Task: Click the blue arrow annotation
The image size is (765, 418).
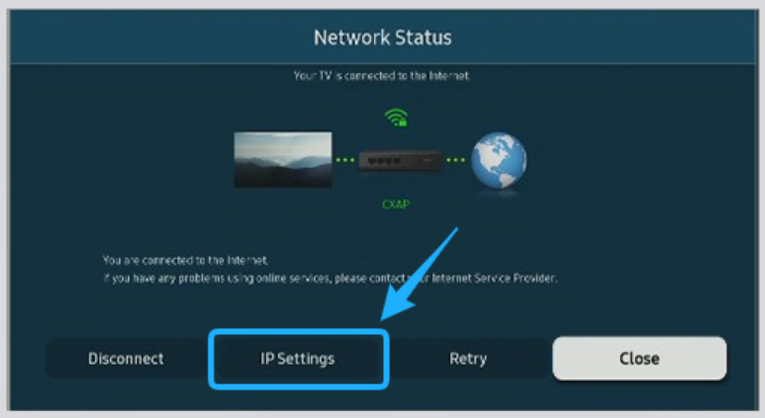Action: [420, 274]
